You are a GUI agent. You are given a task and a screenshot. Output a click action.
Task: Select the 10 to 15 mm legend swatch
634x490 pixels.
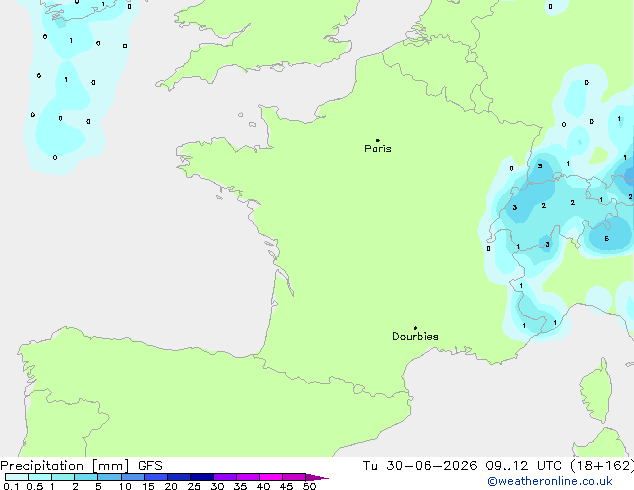(x=133, y=477)
